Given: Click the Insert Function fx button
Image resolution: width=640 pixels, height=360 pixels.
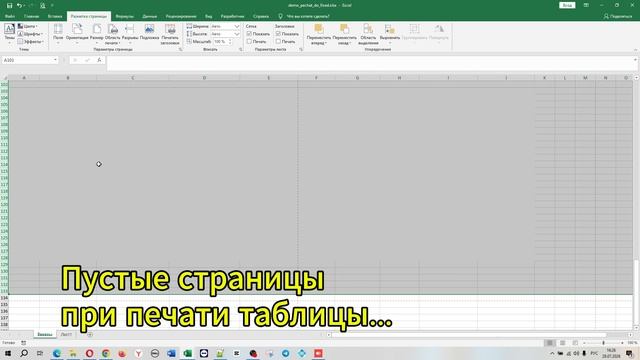Looking at the screenshot, I should pyautogui.click(x=99, y=60).
